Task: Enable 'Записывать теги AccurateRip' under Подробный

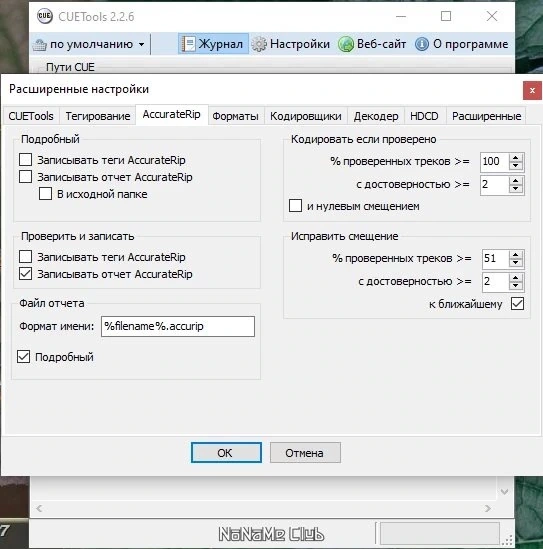Action: point(26,160)
